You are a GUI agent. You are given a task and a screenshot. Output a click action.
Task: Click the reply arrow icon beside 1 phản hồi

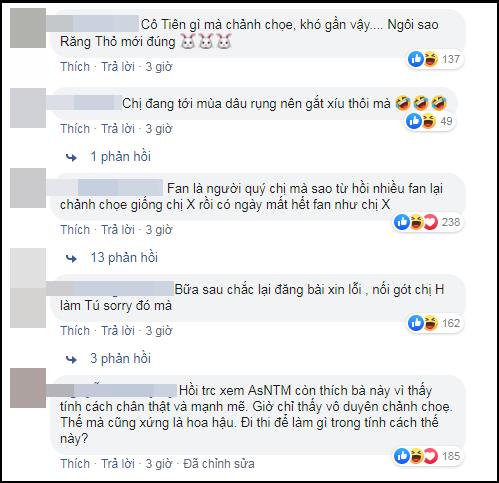(x=71, y=157)
